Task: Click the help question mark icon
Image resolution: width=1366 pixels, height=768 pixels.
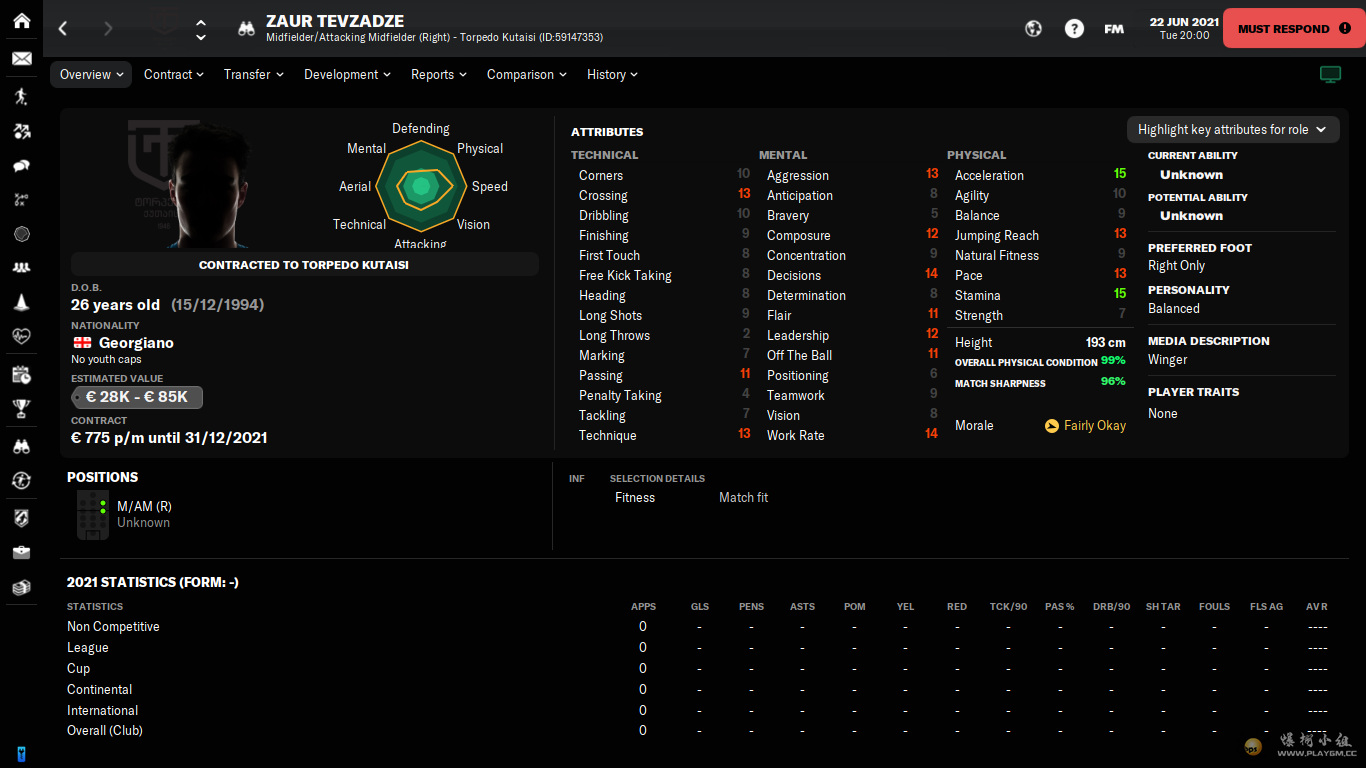Action: pos(1074,29)
